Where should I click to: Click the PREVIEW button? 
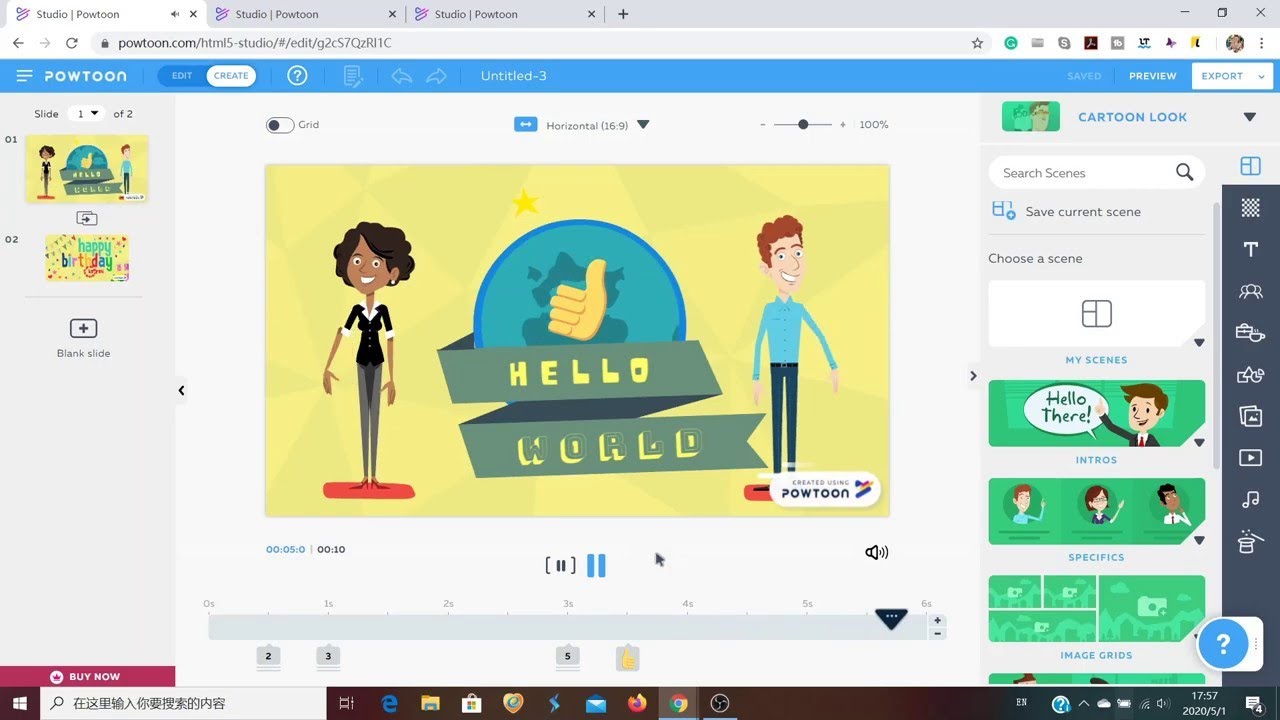point(1152,76)
